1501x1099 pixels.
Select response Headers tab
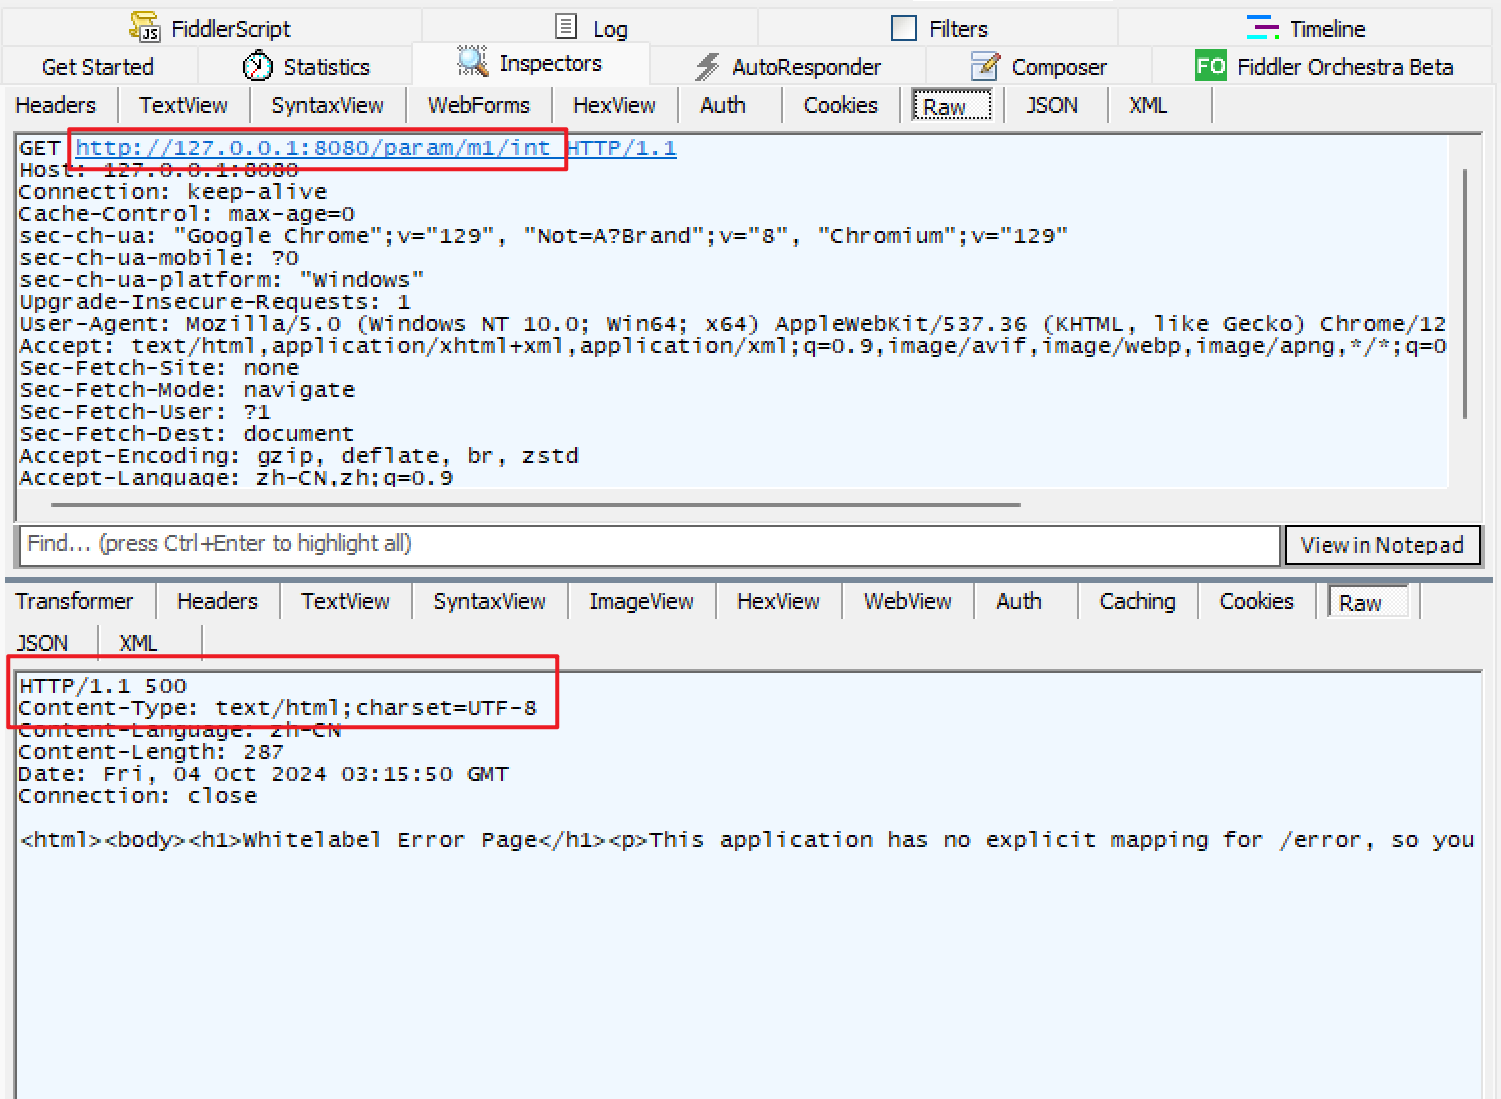[217, 601]
